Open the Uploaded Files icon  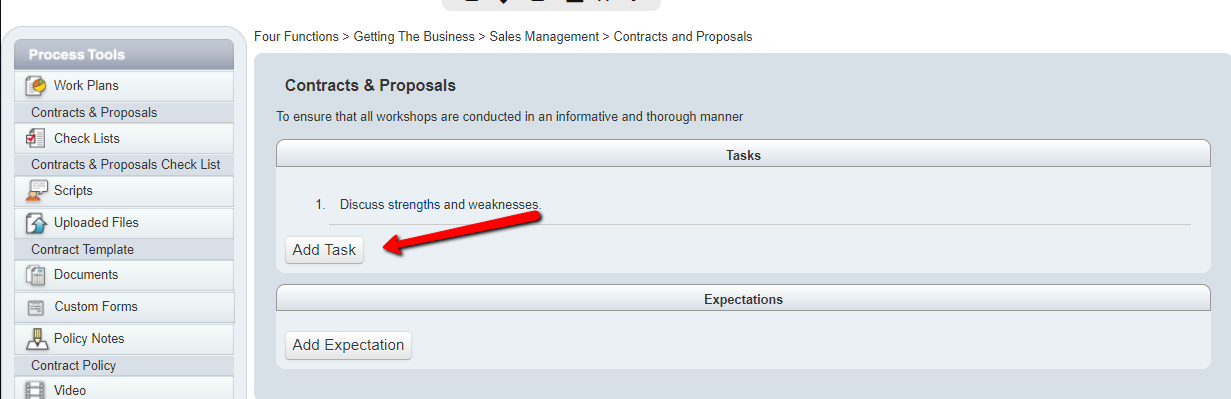36,222
